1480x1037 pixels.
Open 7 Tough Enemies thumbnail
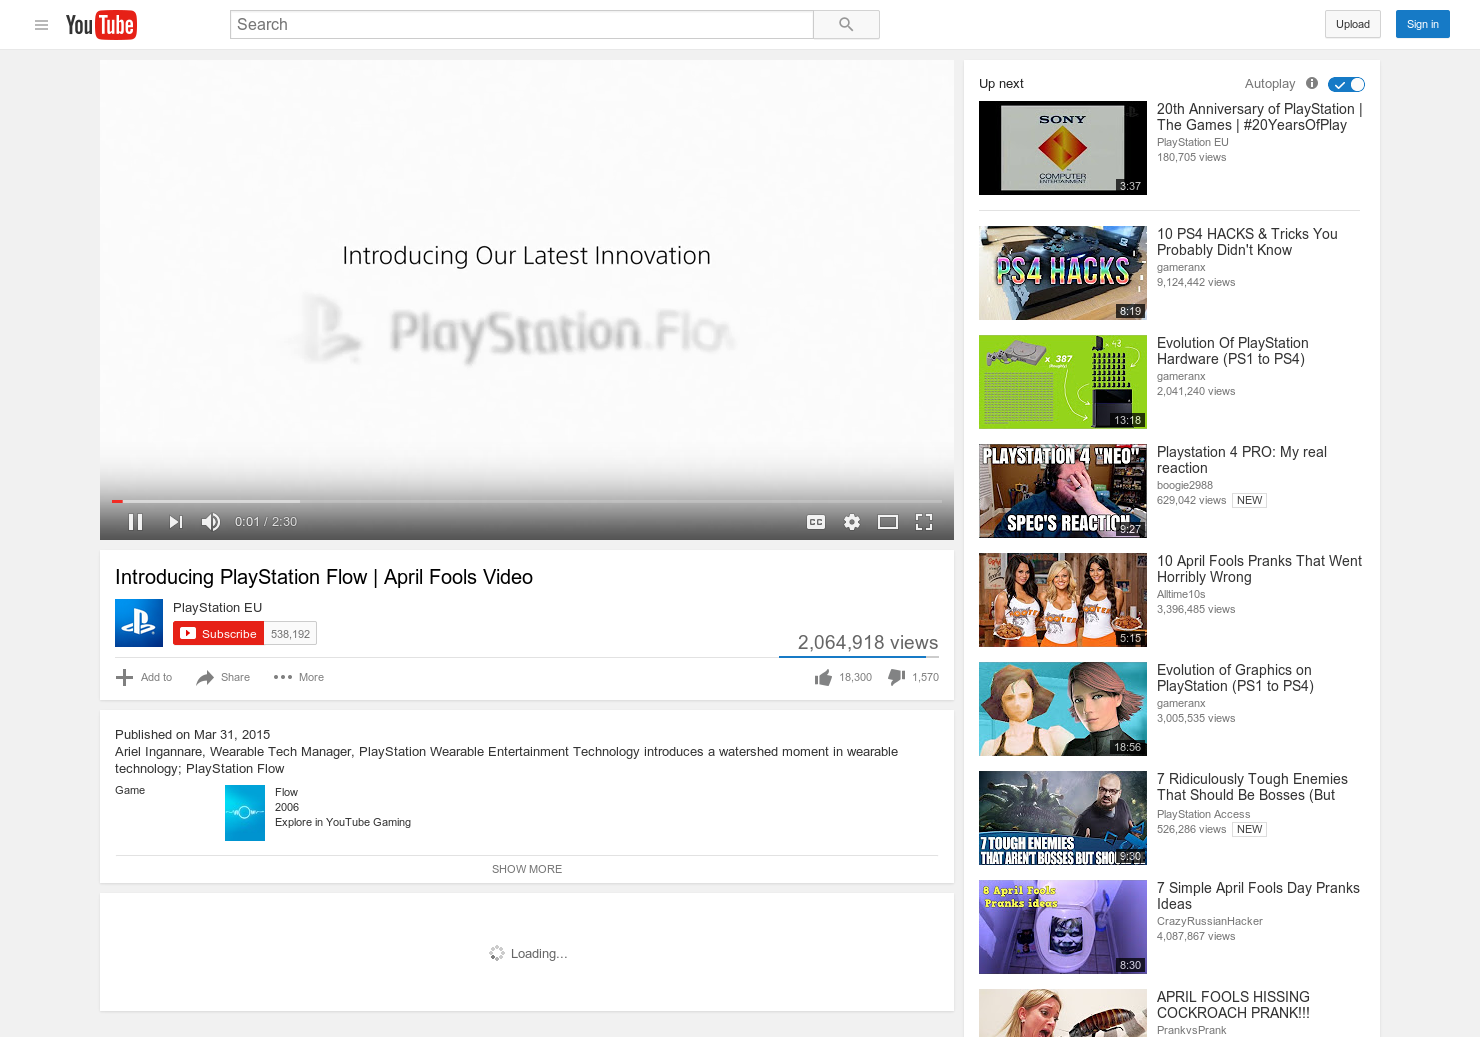[x=1063, y=818]
